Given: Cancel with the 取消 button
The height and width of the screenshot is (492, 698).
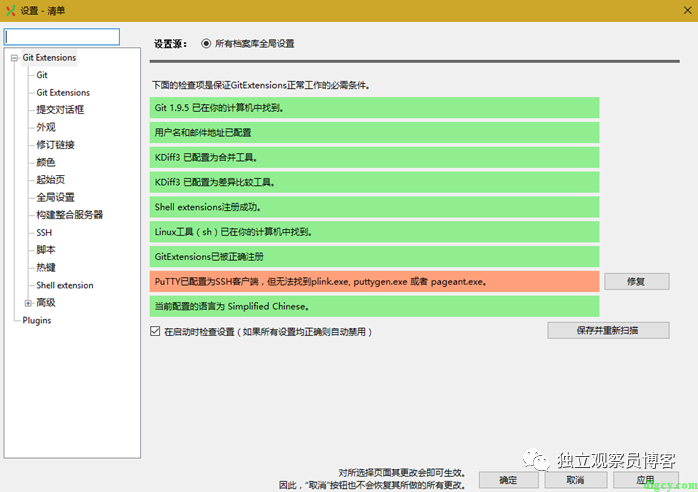Looking at the screenshot, I should point(576,480).
